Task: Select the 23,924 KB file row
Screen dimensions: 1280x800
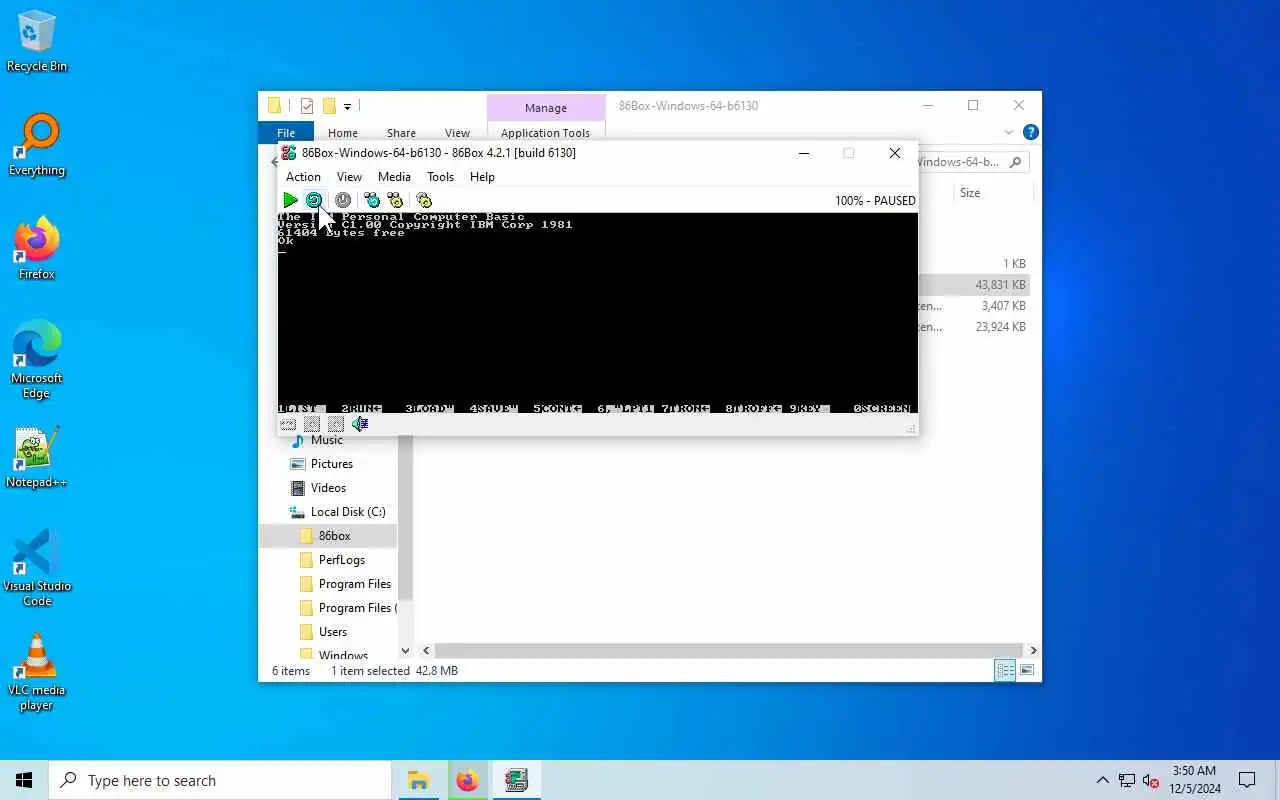Action: coord(975,327)
